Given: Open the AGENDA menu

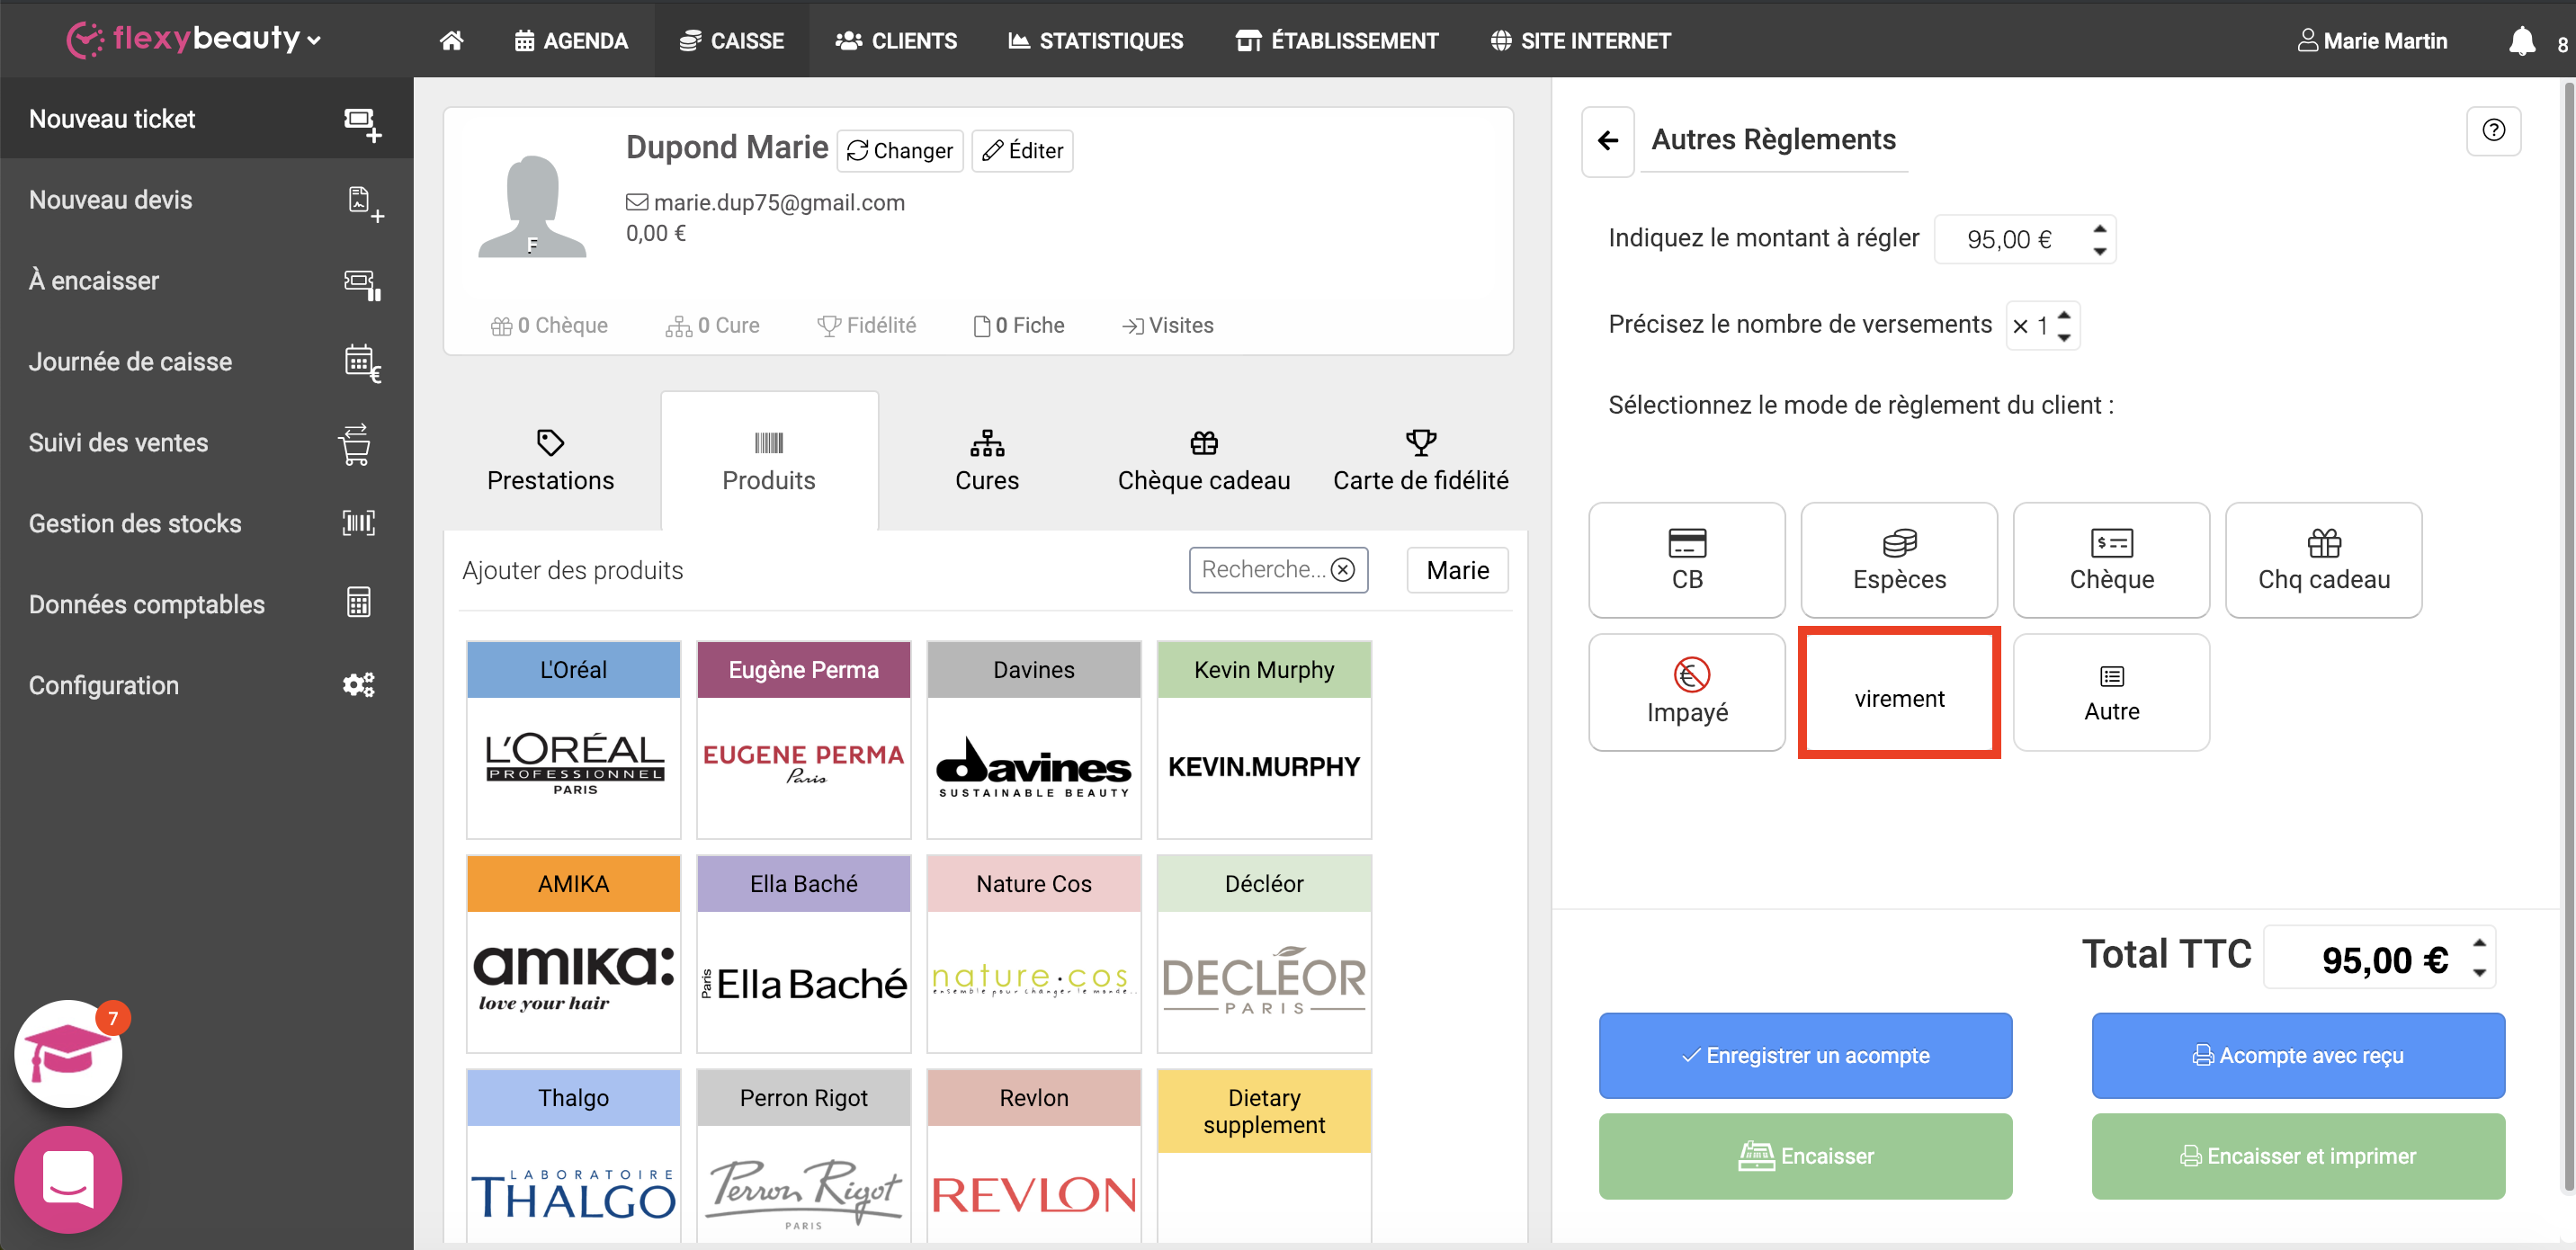Looking at the screenshot, I should coord(571,41).
